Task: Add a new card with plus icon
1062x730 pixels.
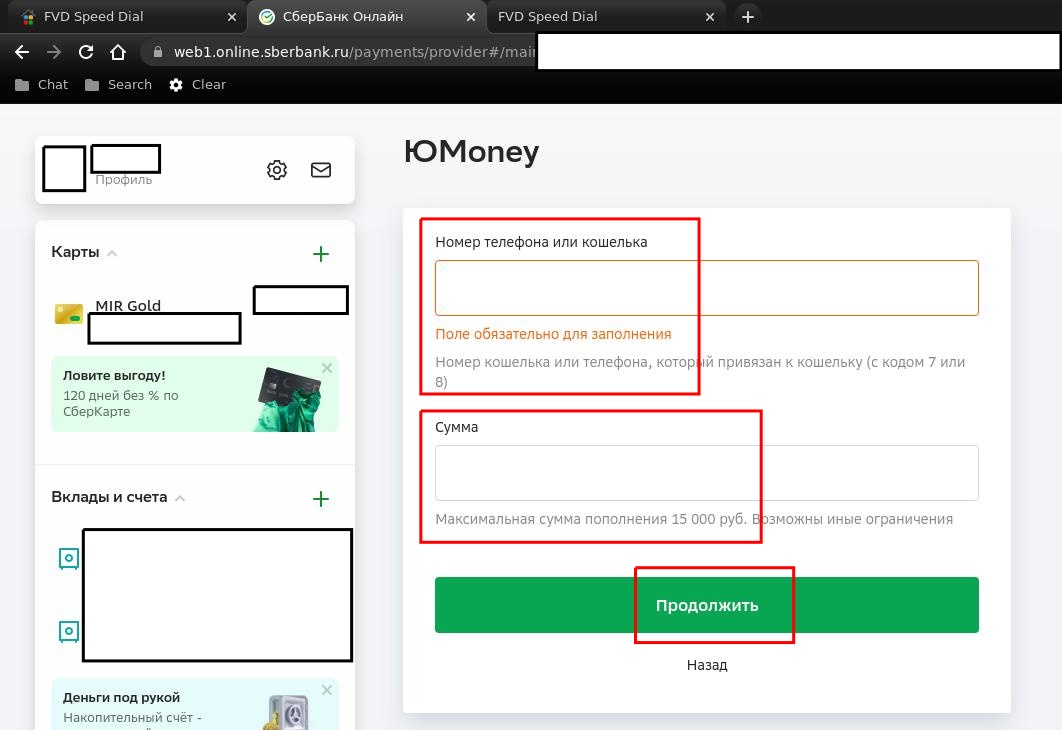Action: (321, 254)
